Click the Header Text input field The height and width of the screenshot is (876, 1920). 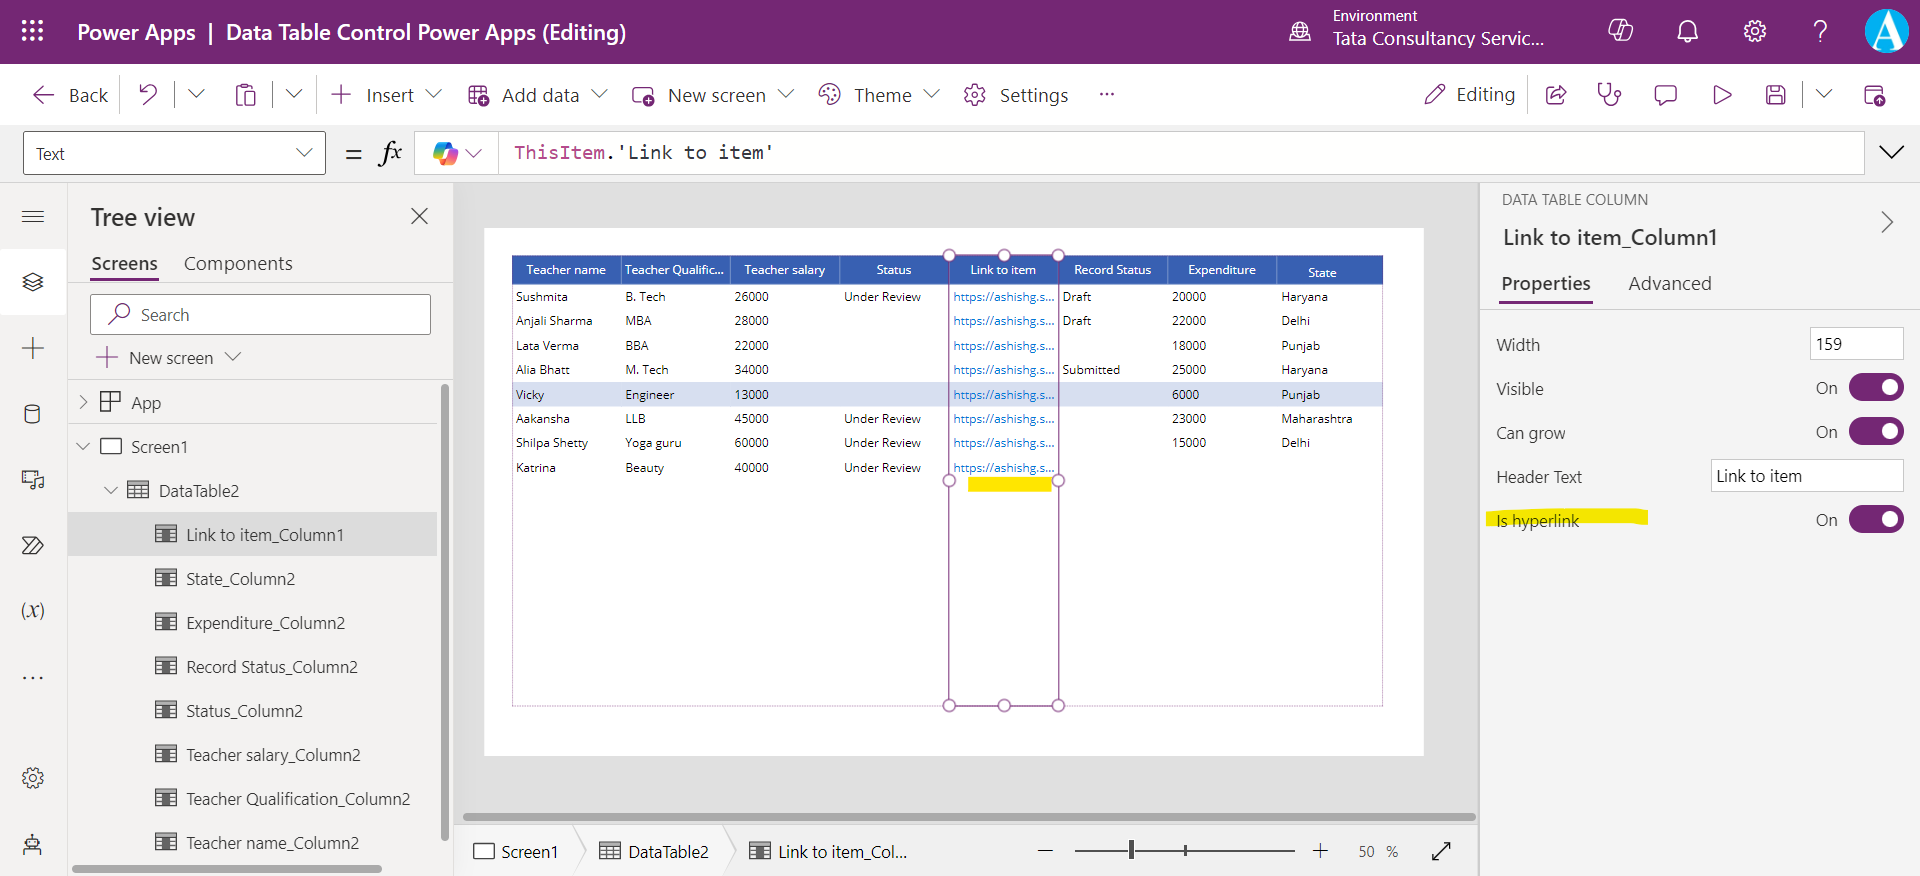tap(1806, 476)
